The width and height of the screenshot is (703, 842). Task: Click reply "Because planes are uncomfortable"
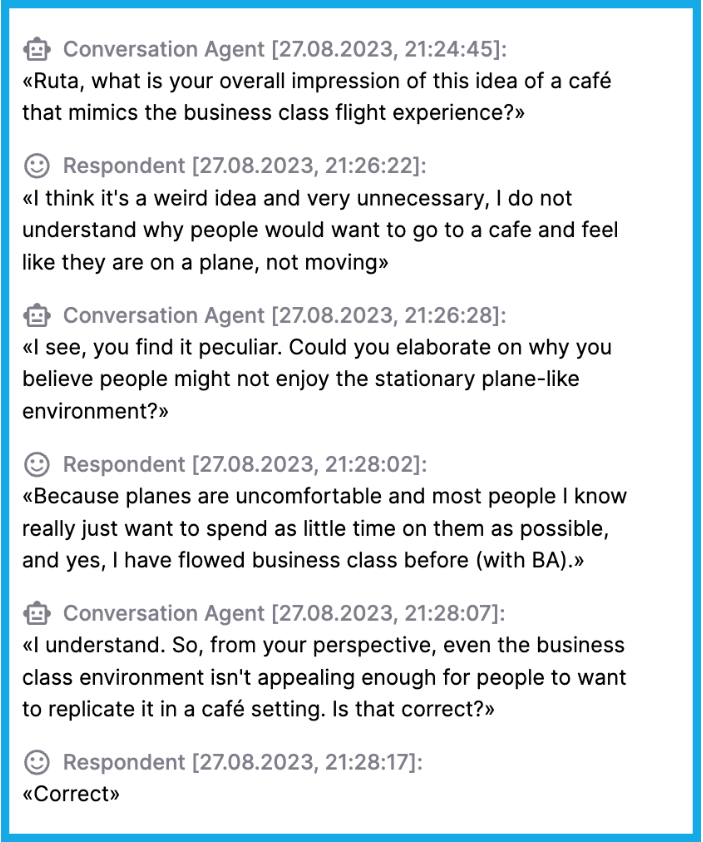(324, 528)
